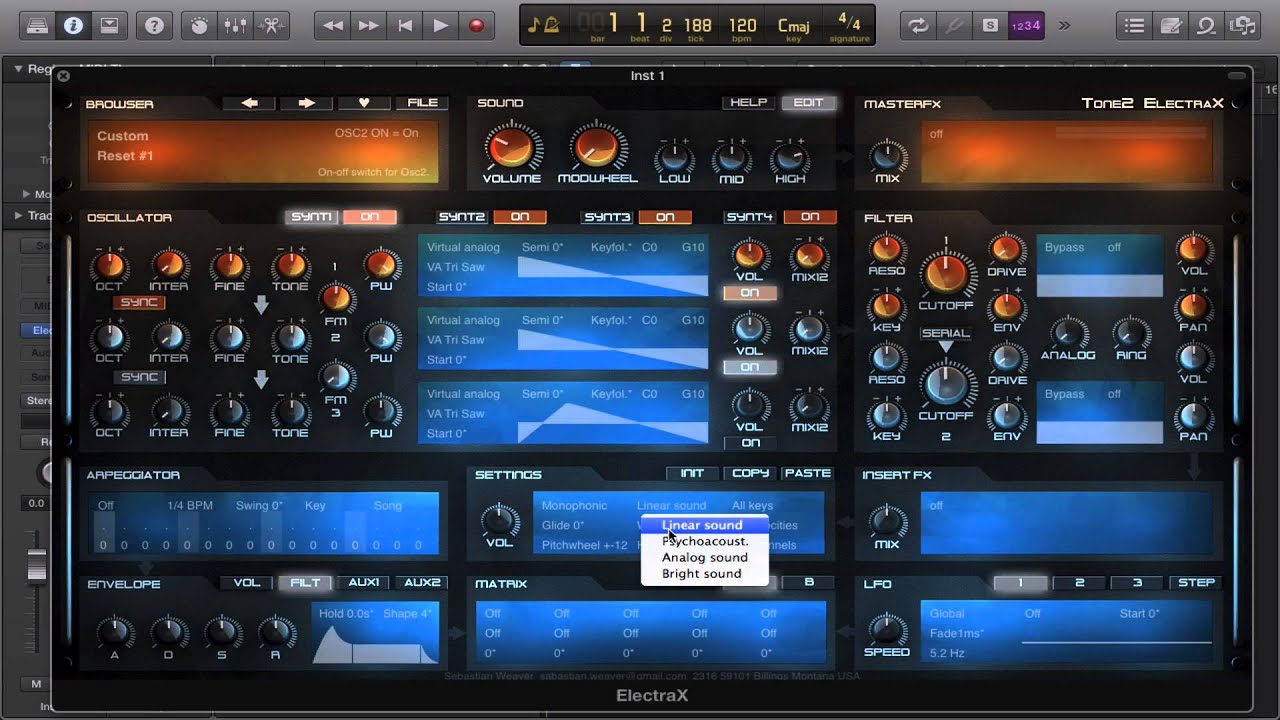Screen dimensions: 1280x720
Task: Click the Settings PASTE button
Action: coord(808,473)
